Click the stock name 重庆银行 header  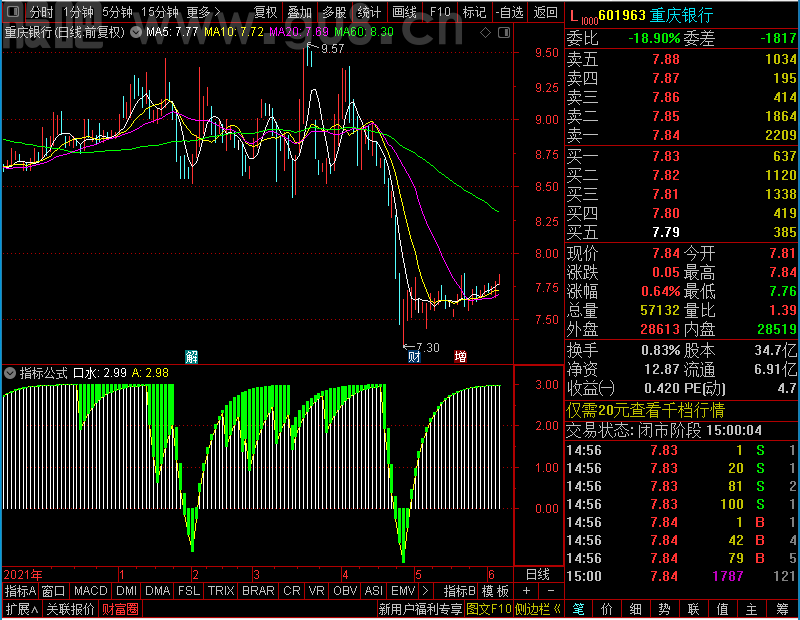(x=681, y=15)
